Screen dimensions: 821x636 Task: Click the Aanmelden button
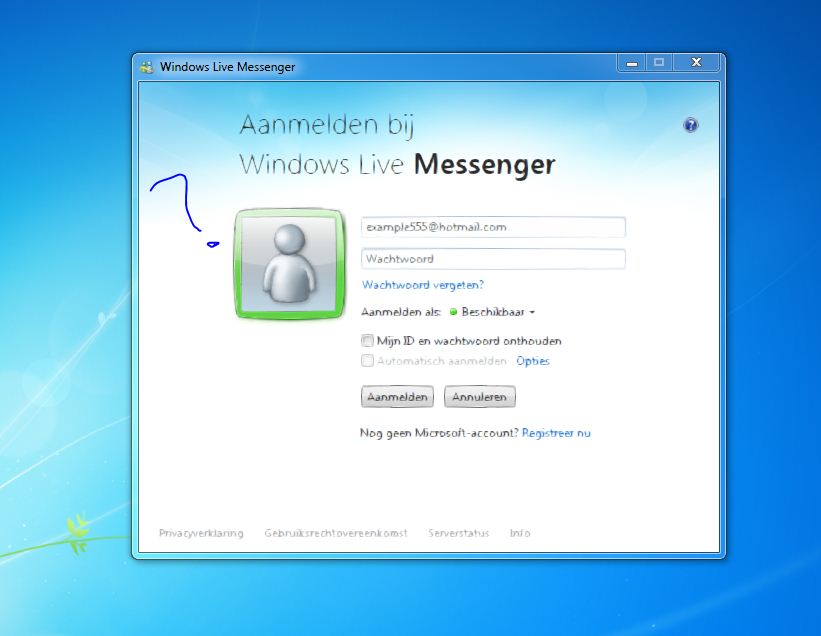click(397, 397)
